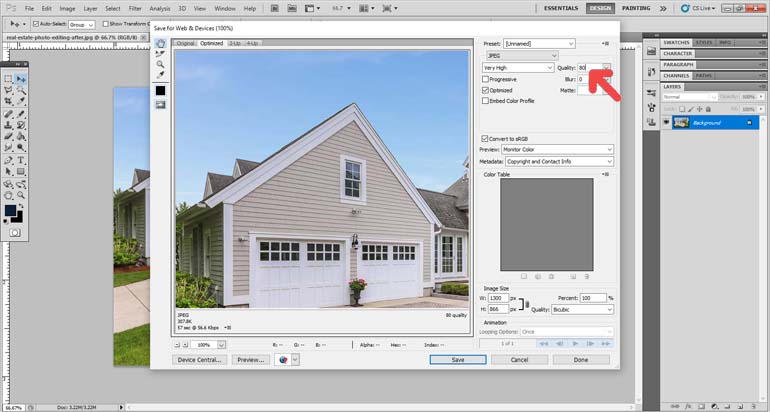The width and height of the screenshot is (770, 412).
Task: Open the Preview Monitor Color dropdown
Action: [x=557, y=149]
